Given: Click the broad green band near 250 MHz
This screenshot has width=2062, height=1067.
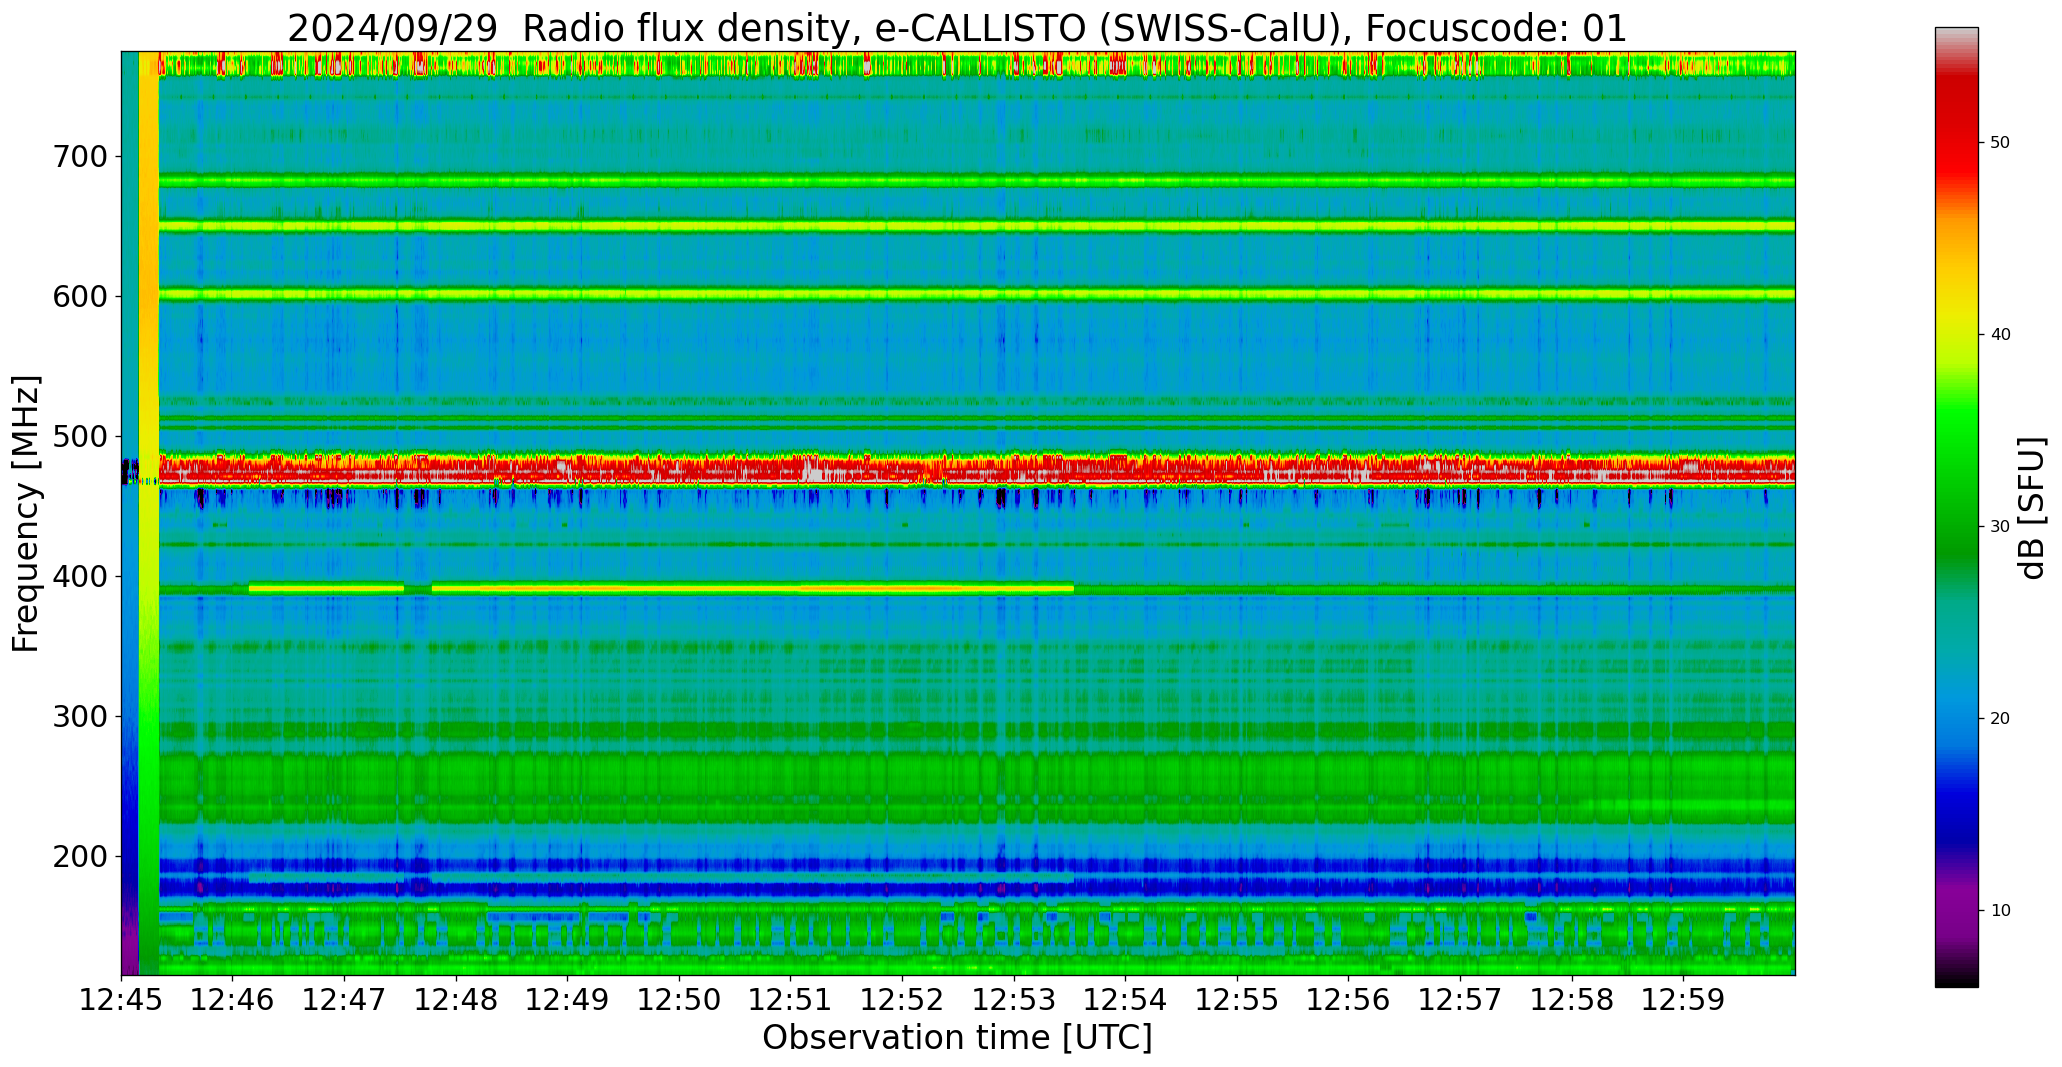Looking at the screenshot, I should pyautogui.click(x=976, y=788).
